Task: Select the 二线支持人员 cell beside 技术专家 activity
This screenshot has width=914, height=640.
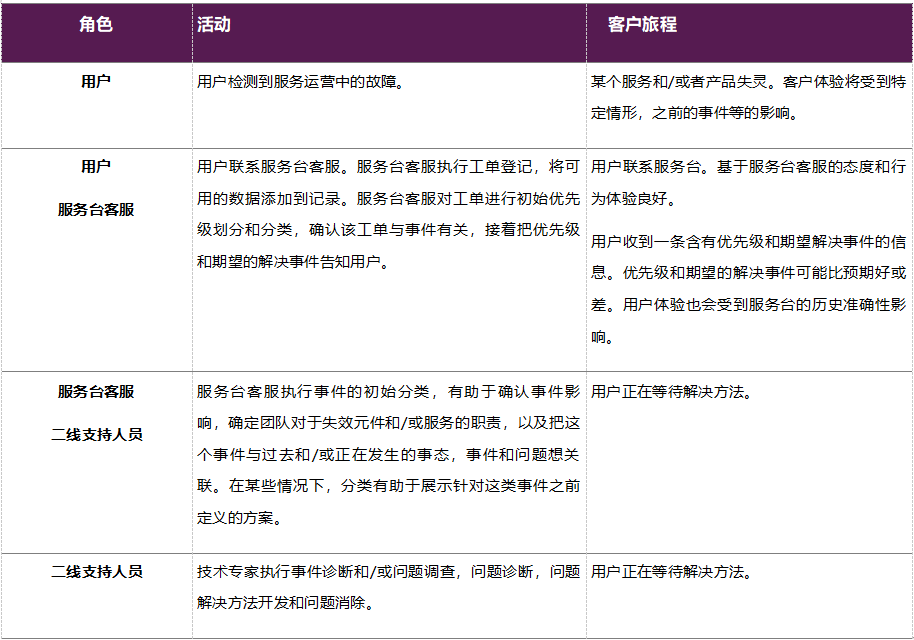Action: pyautogui.click(x=96, y=572)
